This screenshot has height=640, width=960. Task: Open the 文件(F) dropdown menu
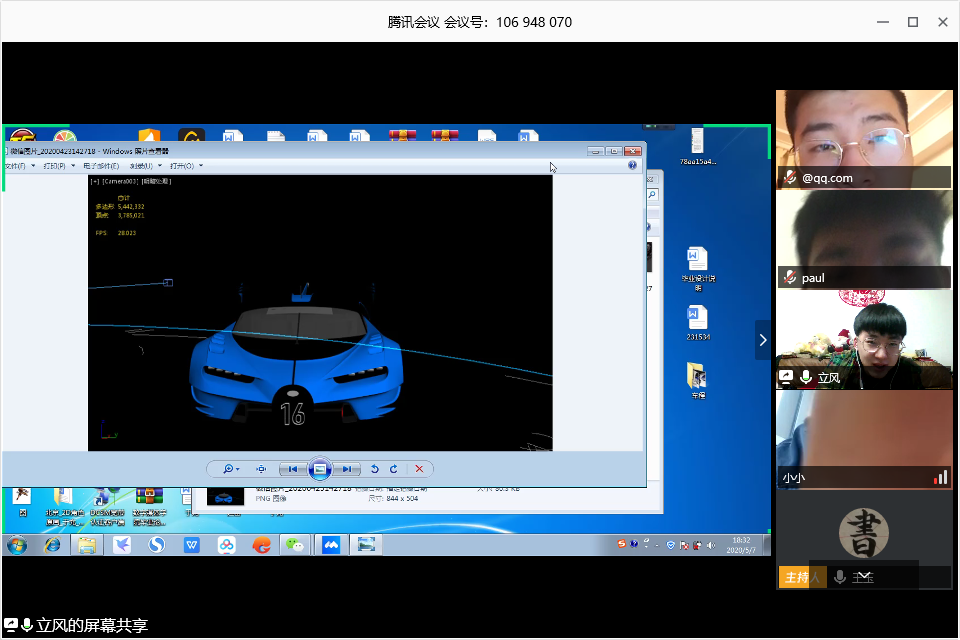tap(17, 165)
